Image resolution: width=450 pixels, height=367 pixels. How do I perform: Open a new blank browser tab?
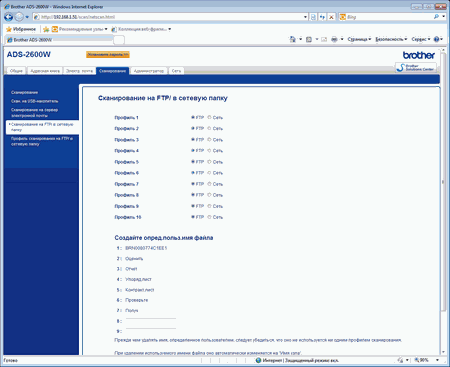click(x=119, y=40)
